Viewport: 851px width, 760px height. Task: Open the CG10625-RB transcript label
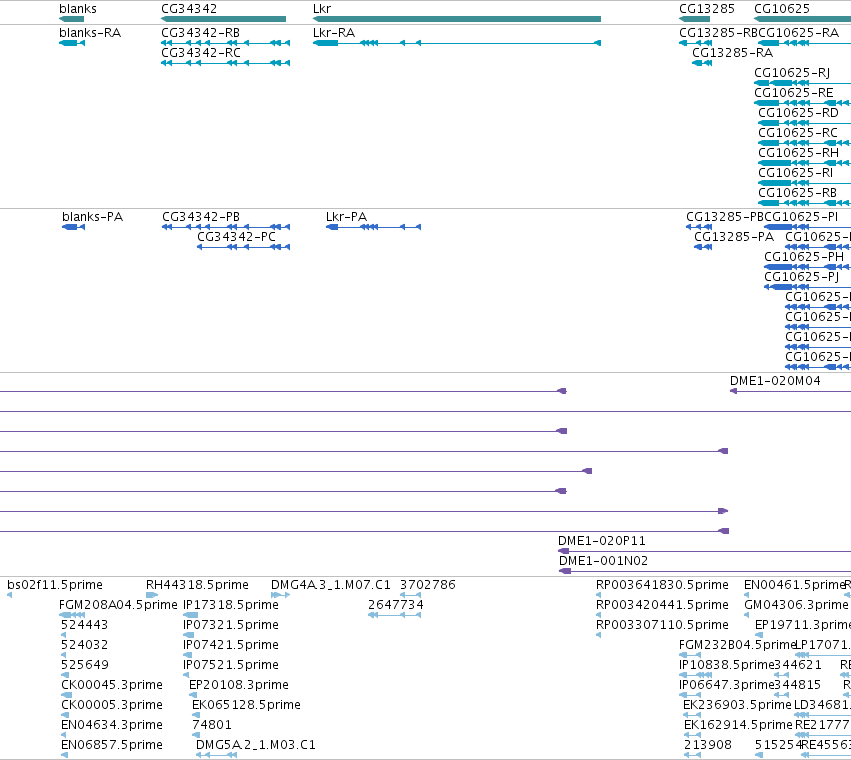tap(797, 193)
